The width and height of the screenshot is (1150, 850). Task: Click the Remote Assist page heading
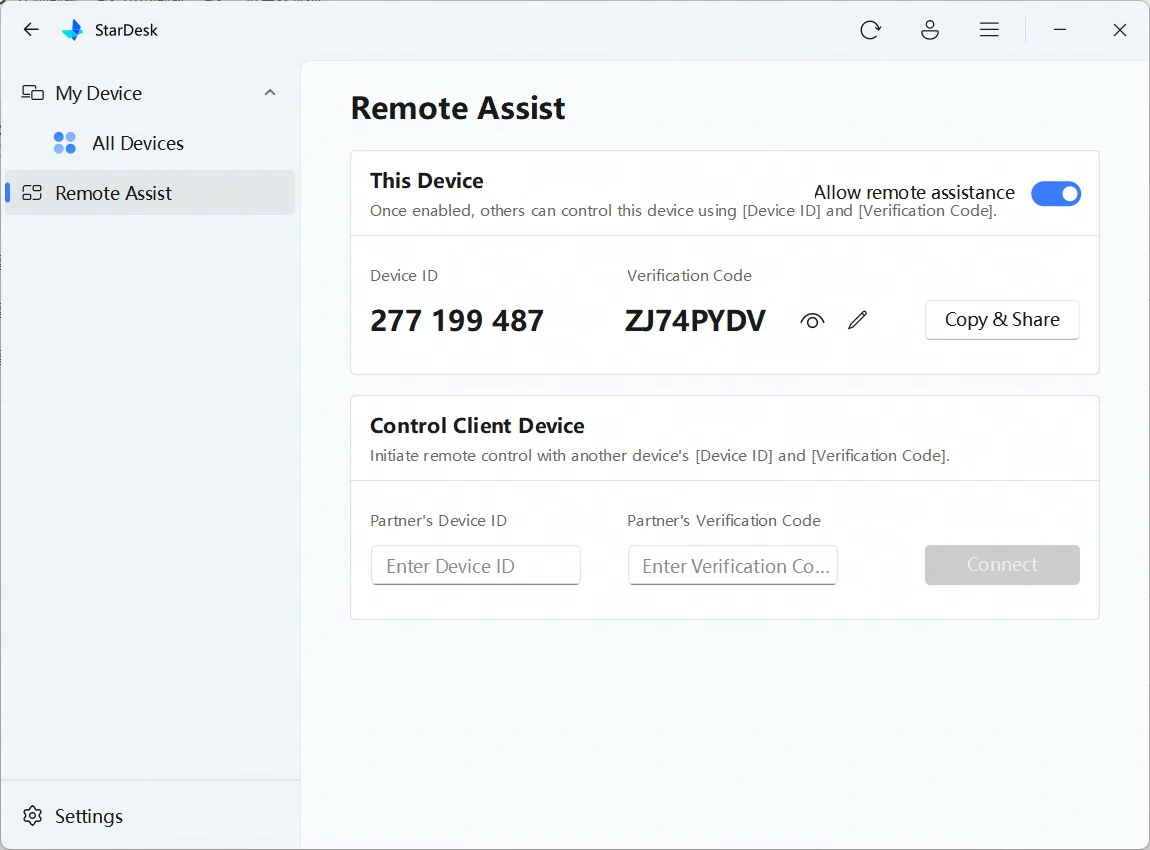pyautogui.click(x=458, y=108)
